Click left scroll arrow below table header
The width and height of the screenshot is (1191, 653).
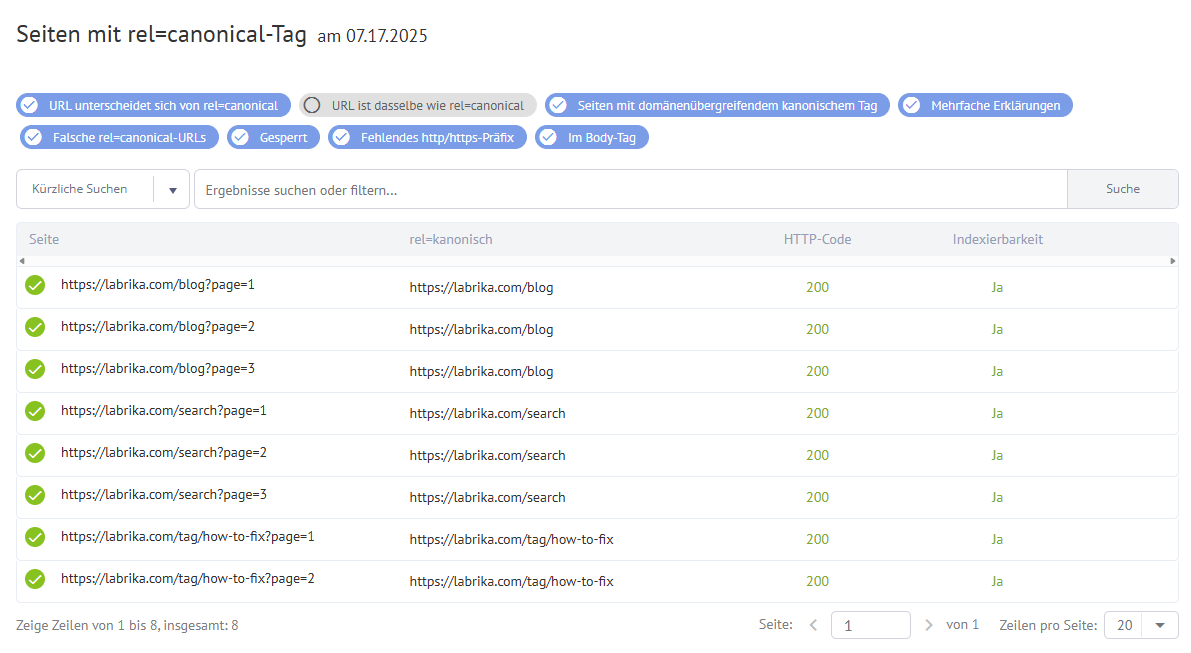[22, 260]
